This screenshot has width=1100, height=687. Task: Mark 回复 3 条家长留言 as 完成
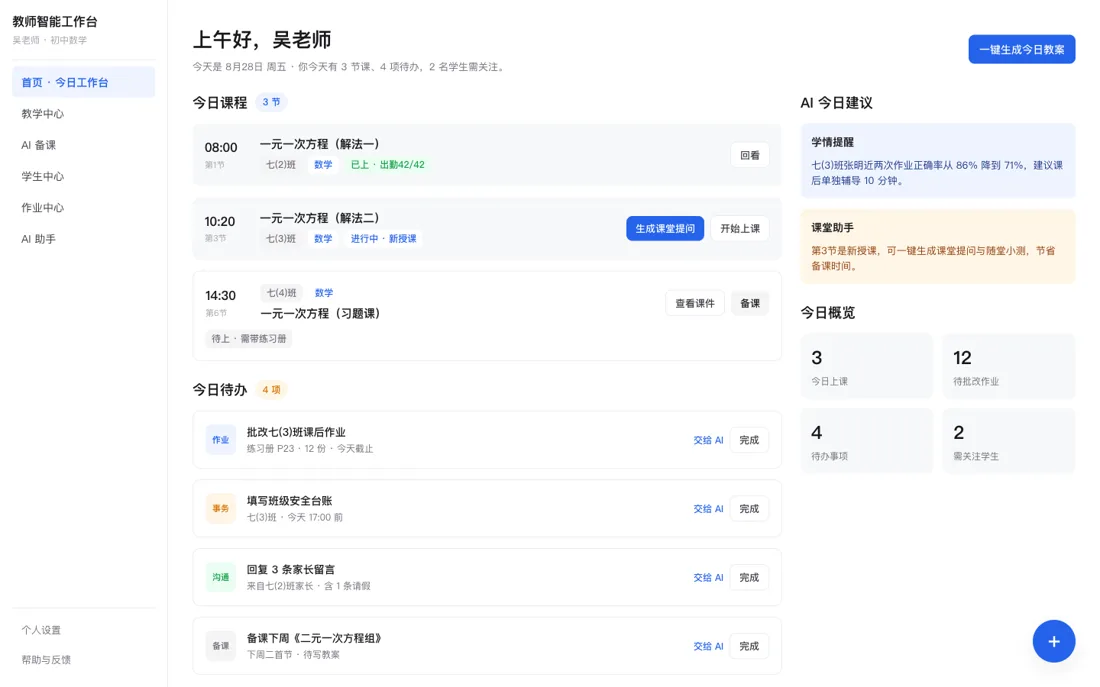(749, 578)
